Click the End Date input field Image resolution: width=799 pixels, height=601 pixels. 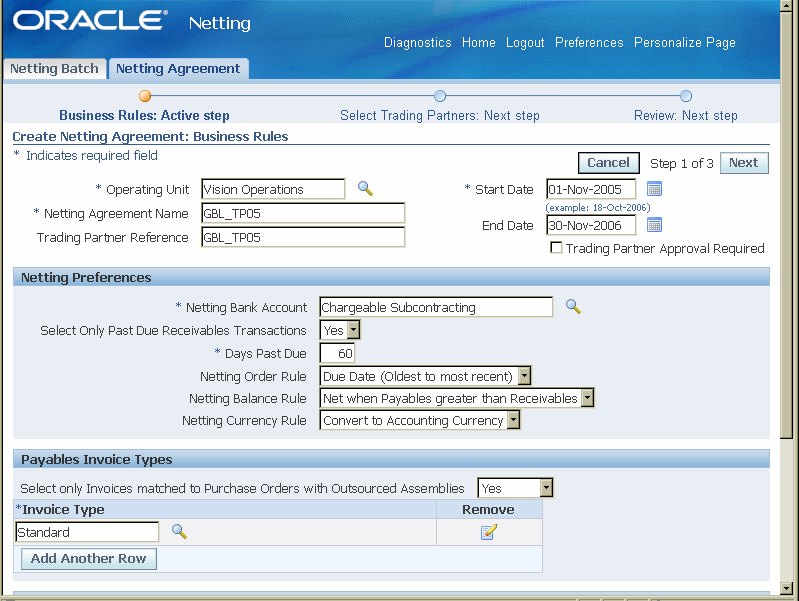591,225
